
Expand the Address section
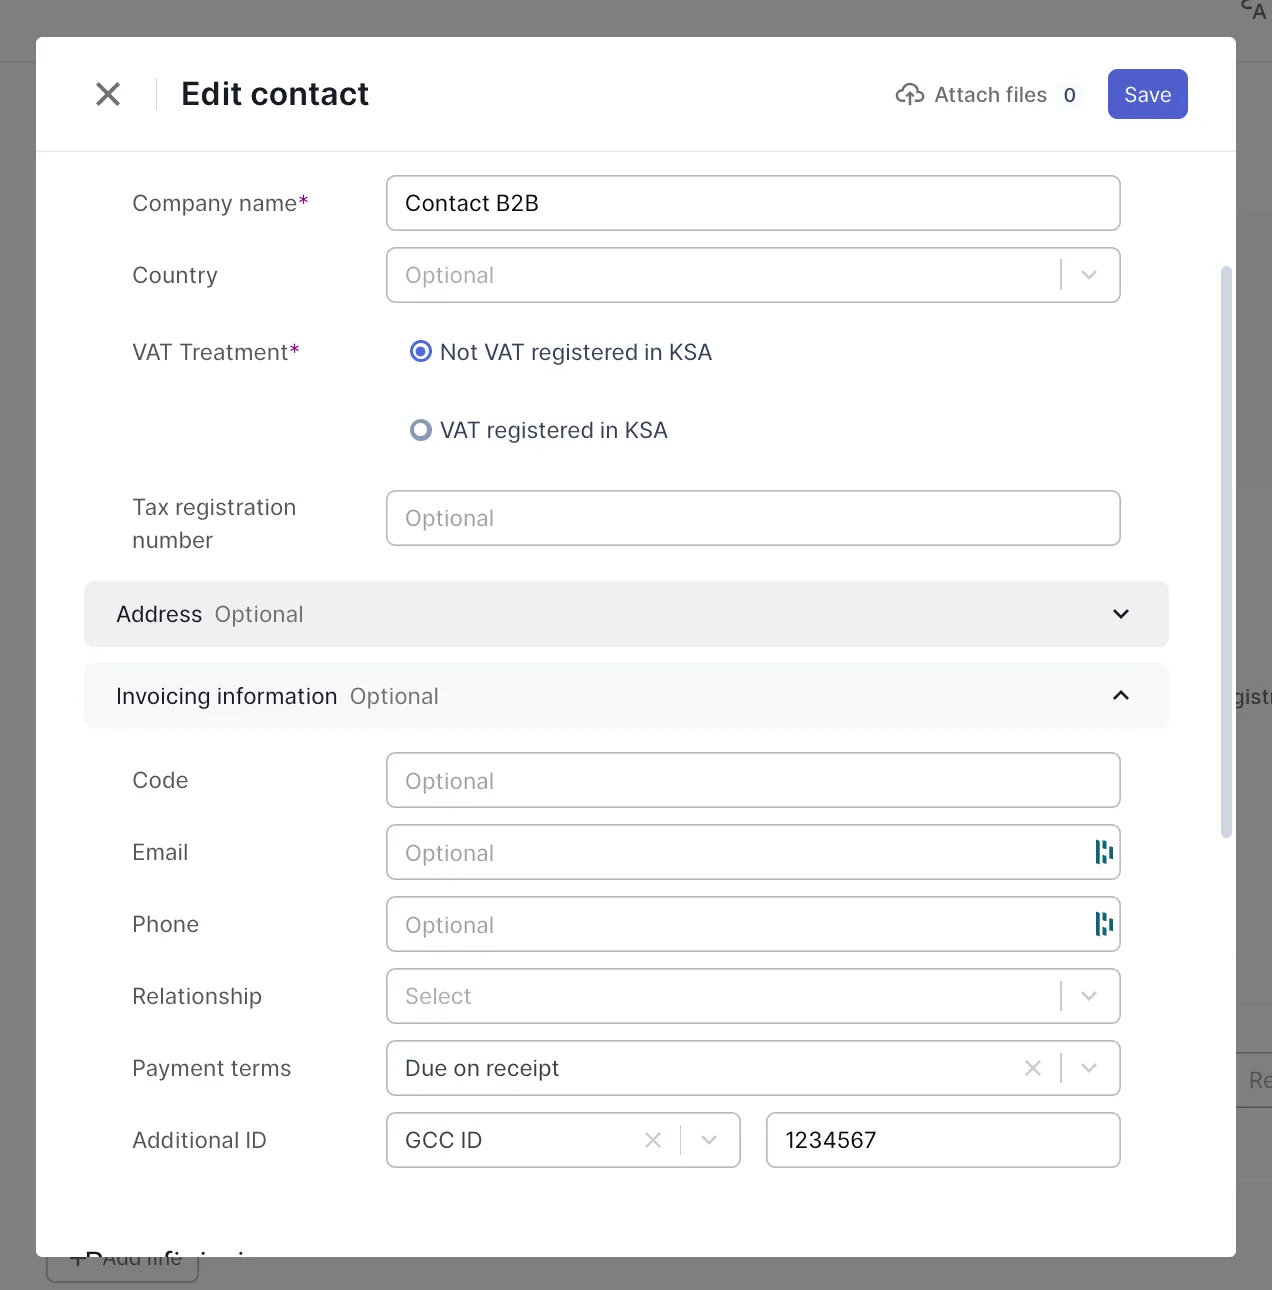(1121, 614)
